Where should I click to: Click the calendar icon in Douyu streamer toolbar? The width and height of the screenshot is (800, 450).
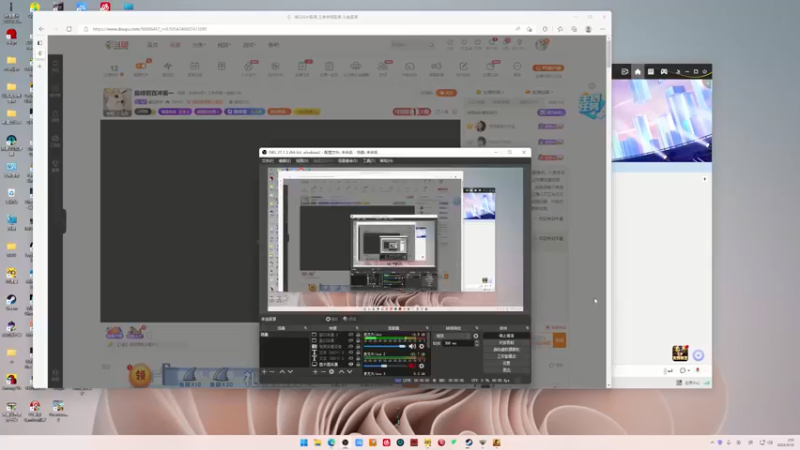194,66
